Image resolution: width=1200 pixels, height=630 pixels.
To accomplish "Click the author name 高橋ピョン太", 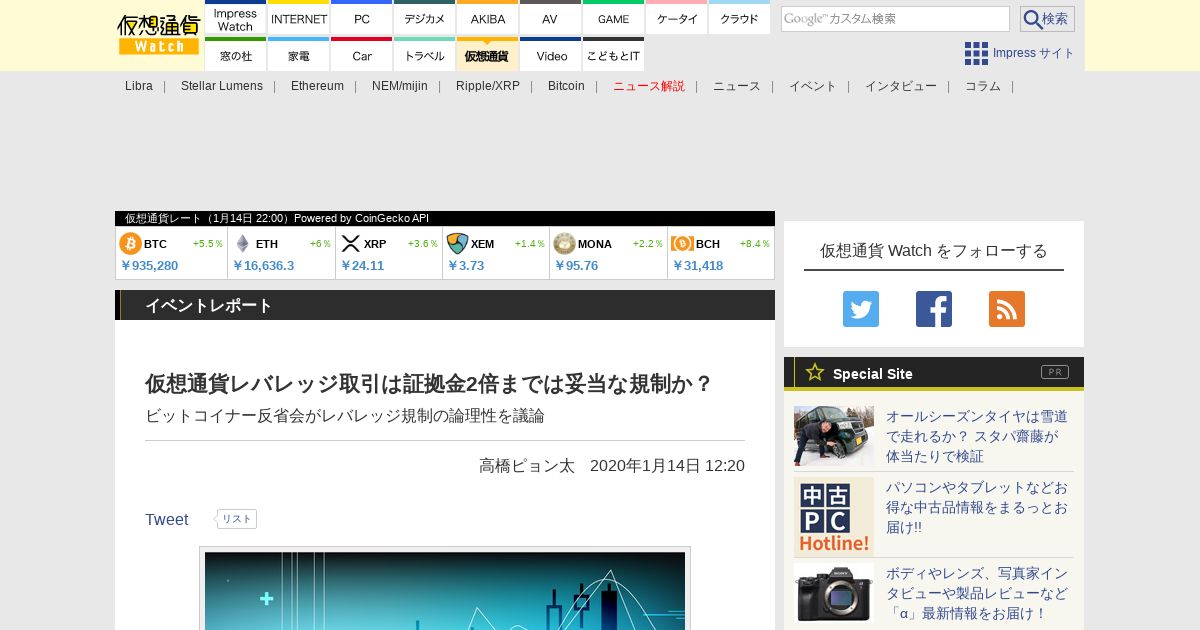I will pyautogui.click(x=527, y=466).
